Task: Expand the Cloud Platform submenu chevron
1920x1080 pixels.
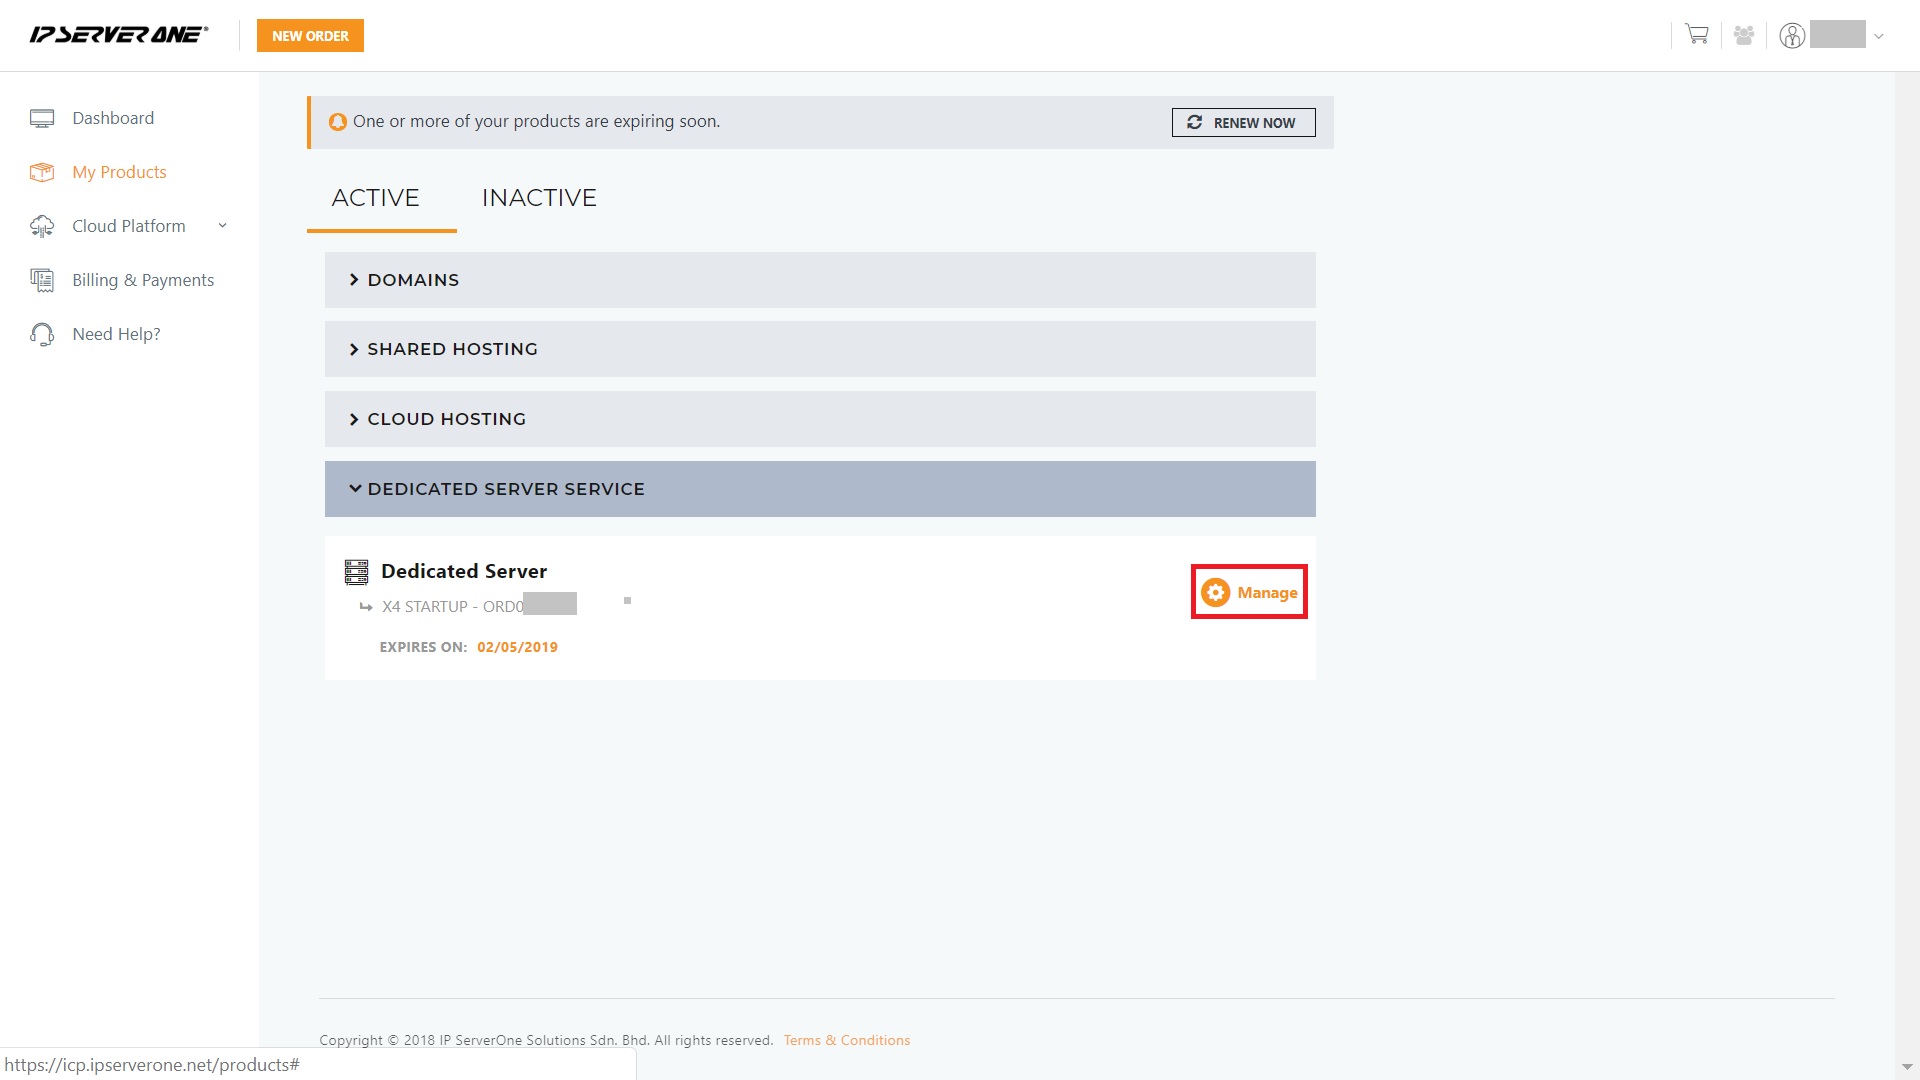Action: [x=222, y=226]
